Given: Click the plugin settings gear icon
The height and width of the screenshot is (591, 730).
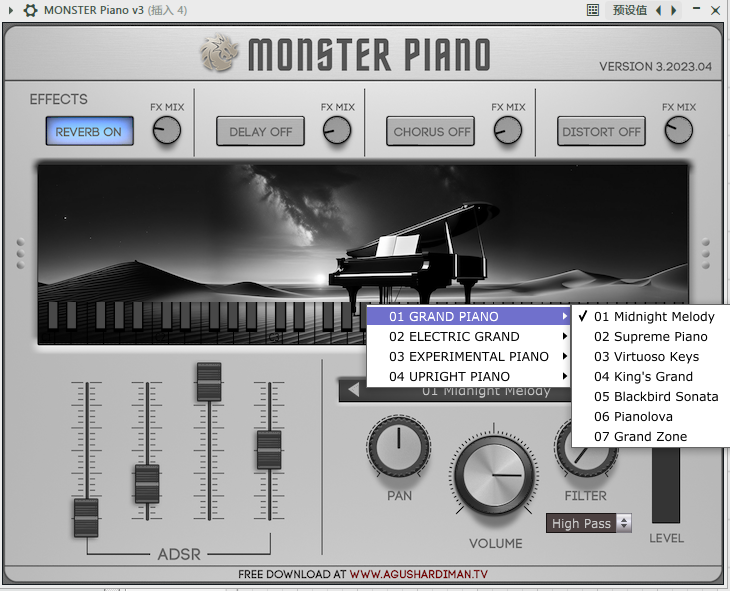Looking at the screenshot, I should pyautogui.click(x=30, y=10).
